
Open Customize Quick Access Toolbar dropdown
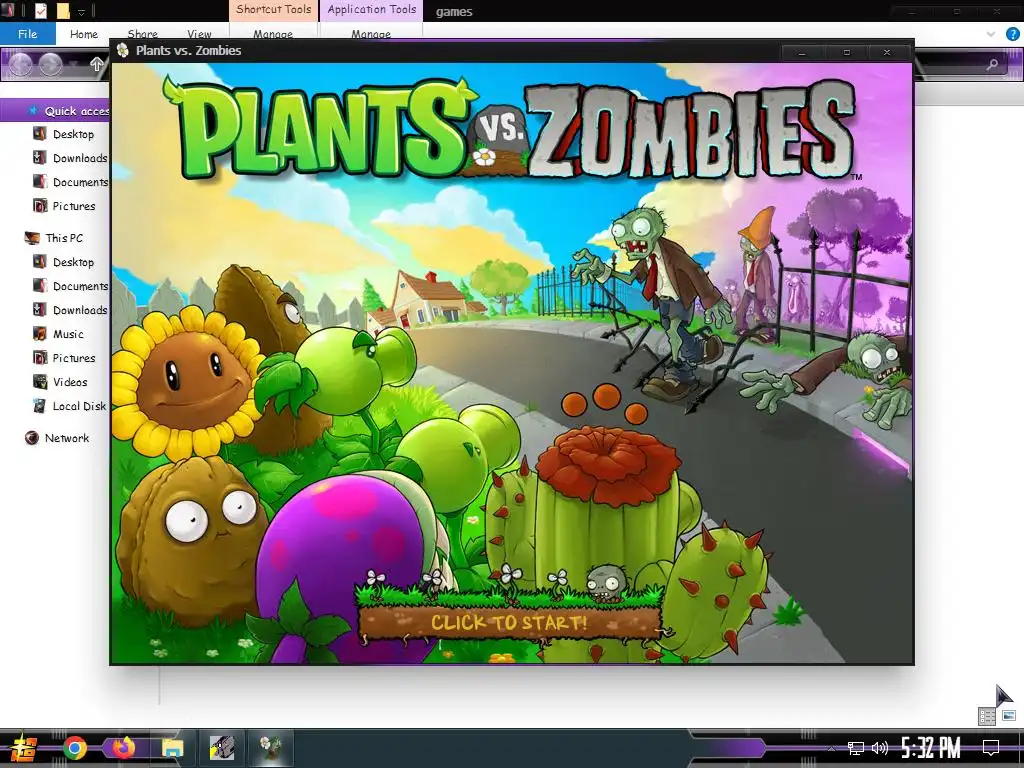coord(82,12)
